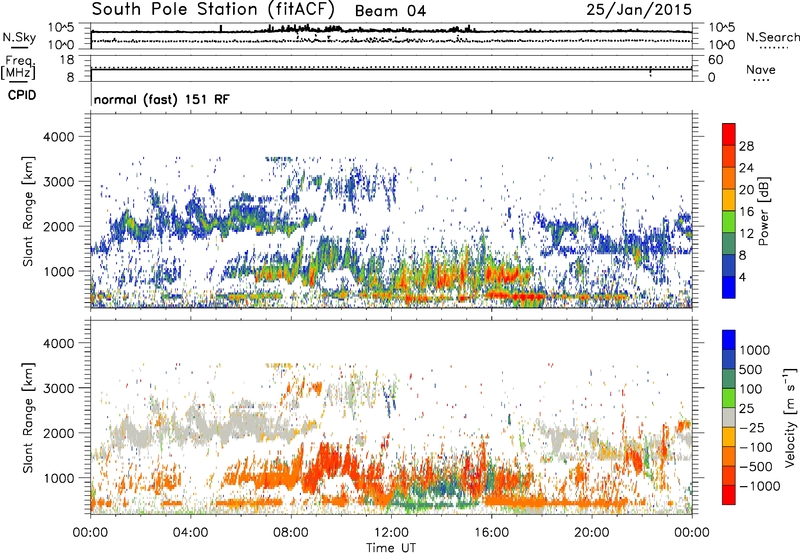
Task: Click the 'Velocity [m s-1]' colorbar label
Action: 790,417
